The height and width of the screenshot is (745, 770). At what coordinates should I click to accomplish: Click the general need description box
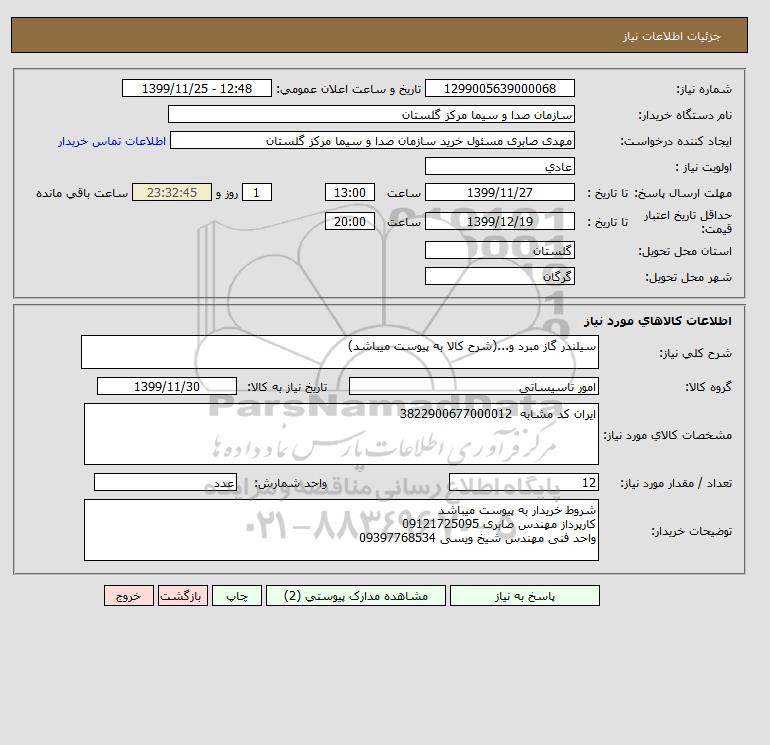pyautogui.click(x=340, y=352)
